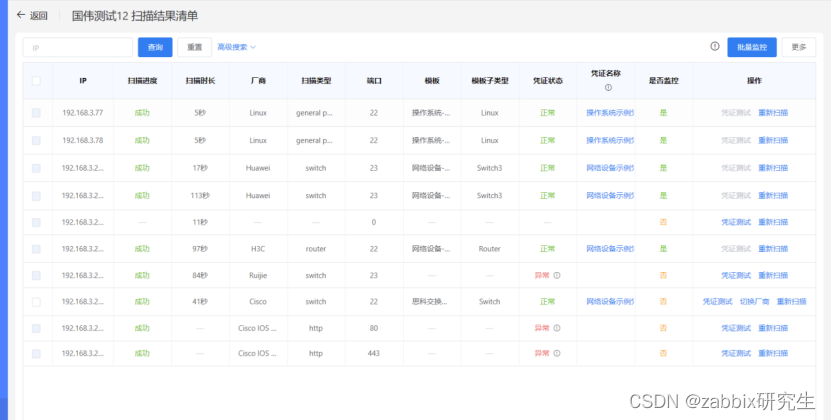
Task: Tick the checkbox of the Cisco 41秒 row
Action: [36, 302]
